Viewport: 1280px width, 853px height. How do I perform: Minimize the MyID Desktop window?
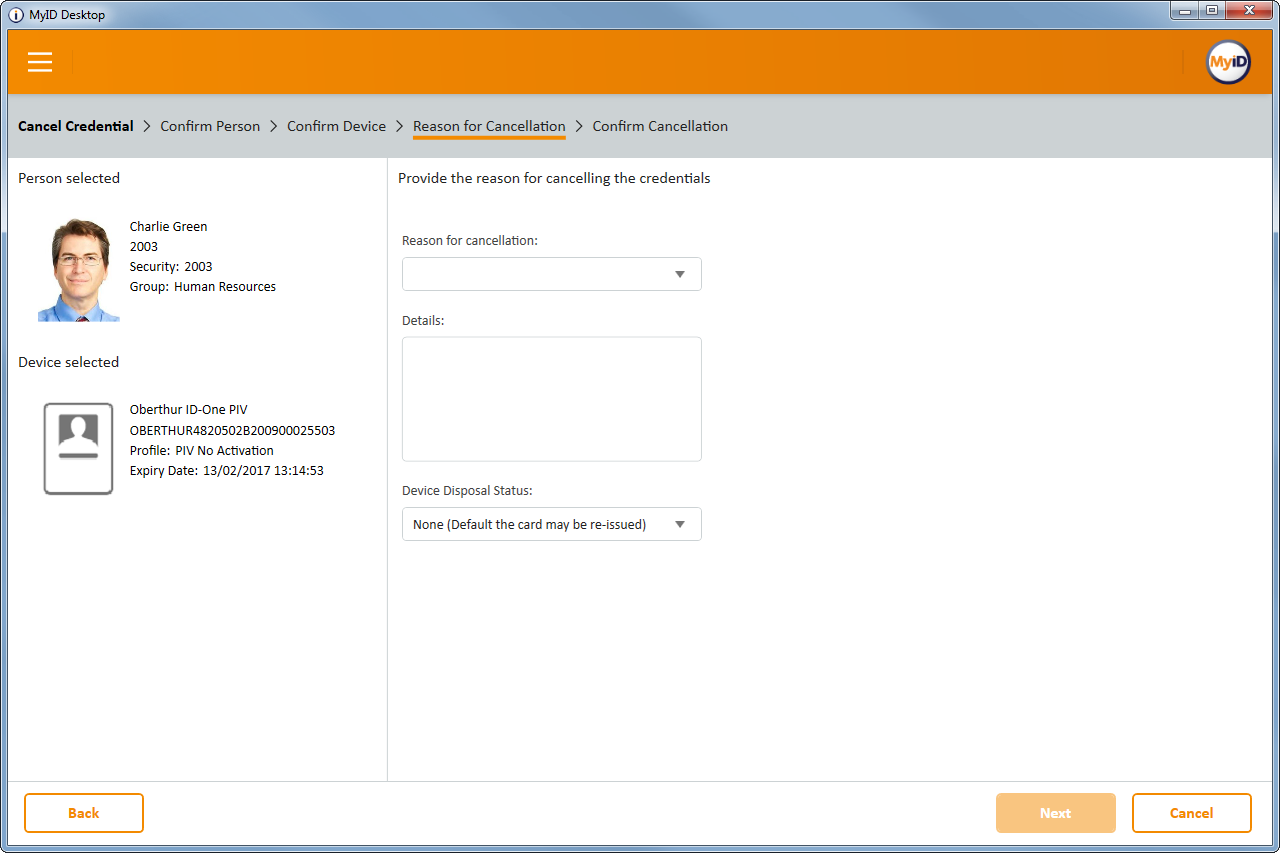coord(1185,10)
